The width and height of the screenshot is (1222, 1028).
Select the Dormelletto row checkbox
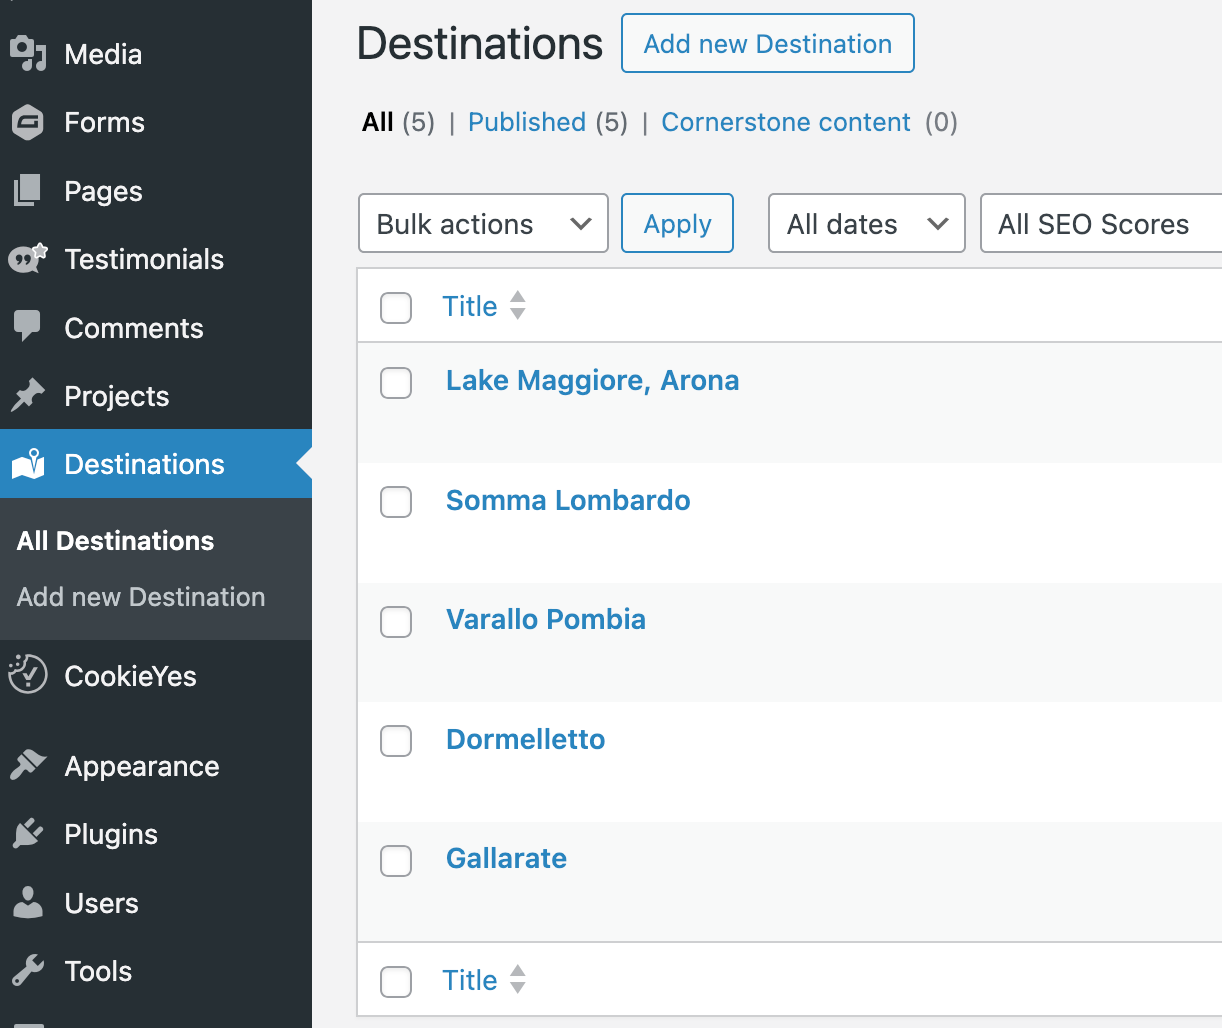click(x=396, y=741)
